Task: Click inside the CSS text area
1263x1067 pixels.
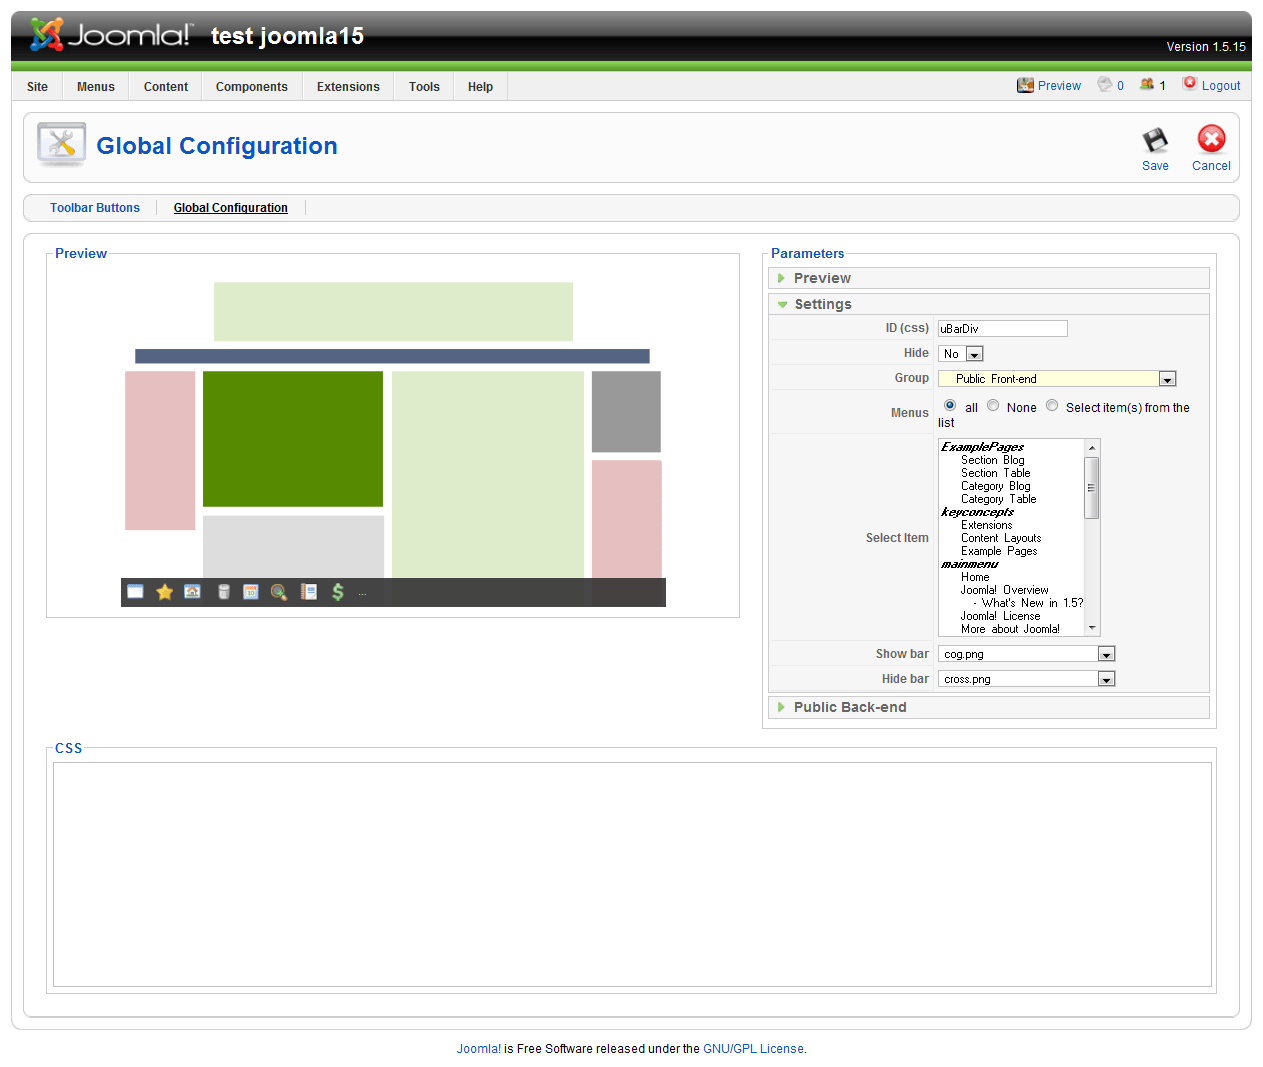Action: 632,875
